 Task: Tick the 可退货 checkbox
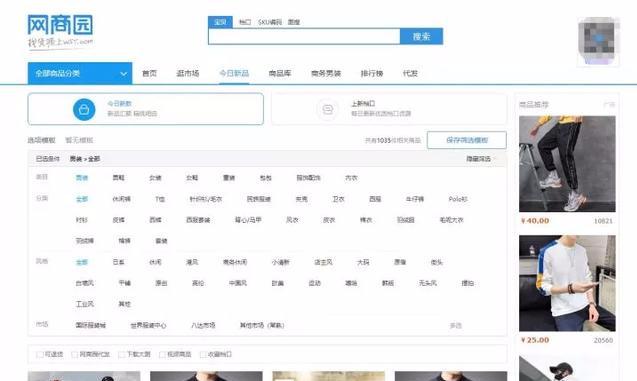40,355
